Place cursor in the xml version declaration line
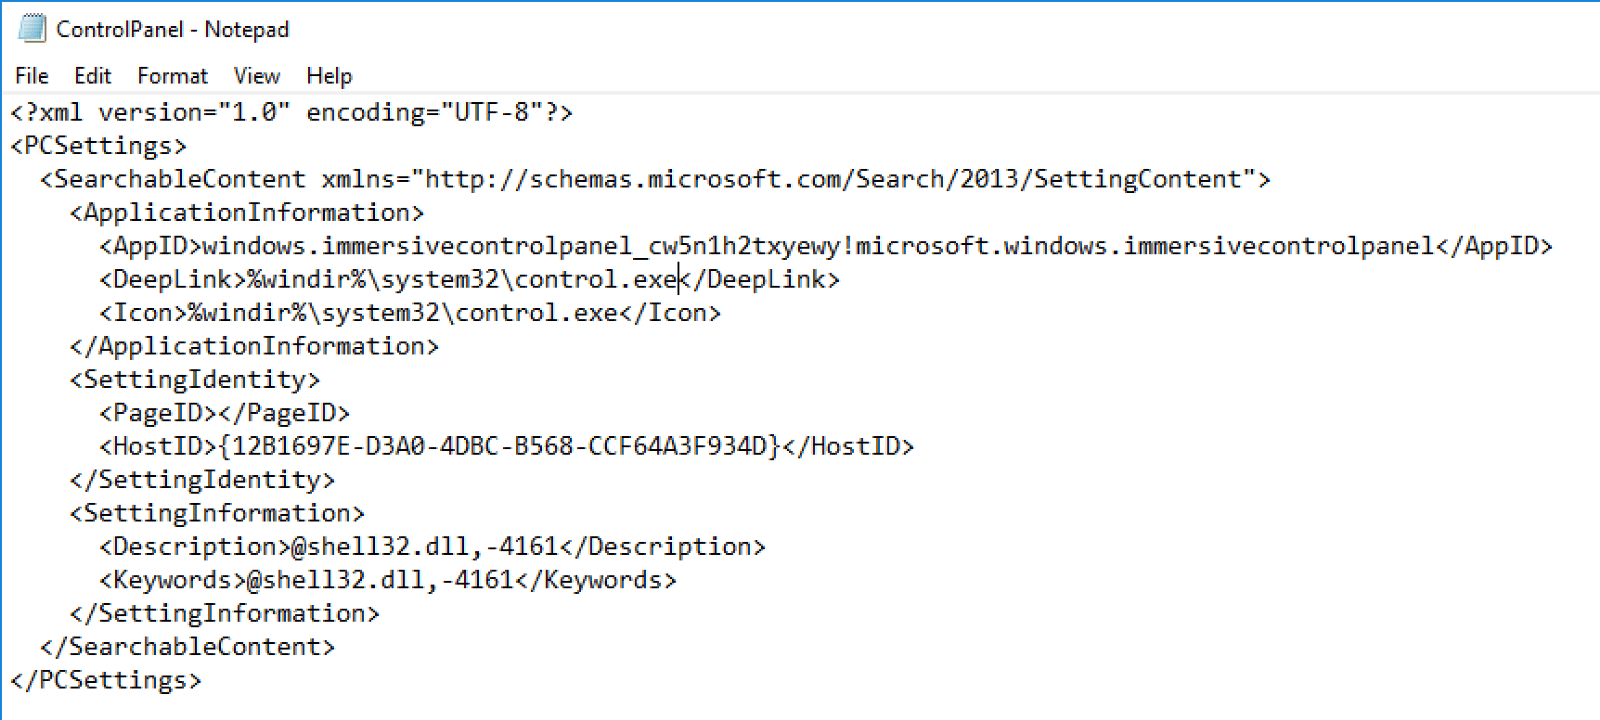 click(290, 113)
